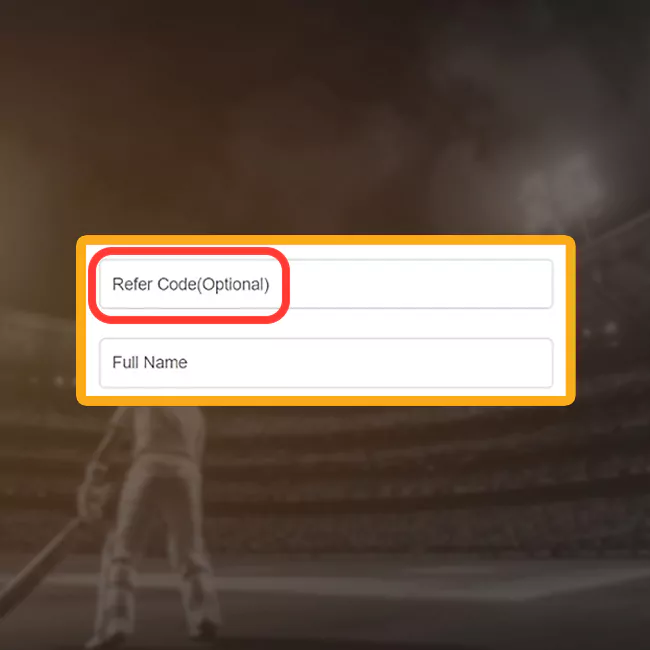Select the 'Full Name' placeholder text
The image size is (650, 650).
pyautogui.click(x=150, y=362)
